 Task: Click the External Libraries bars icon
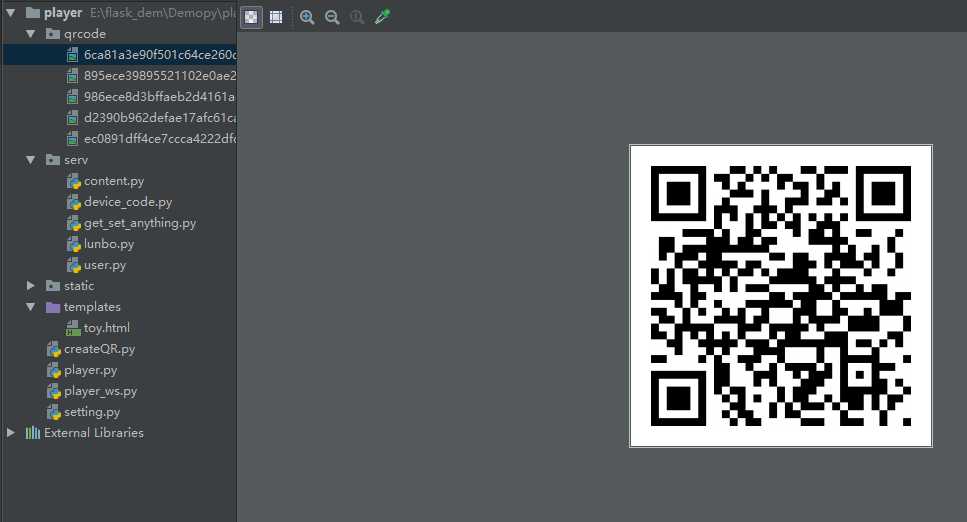coord(33,433)
